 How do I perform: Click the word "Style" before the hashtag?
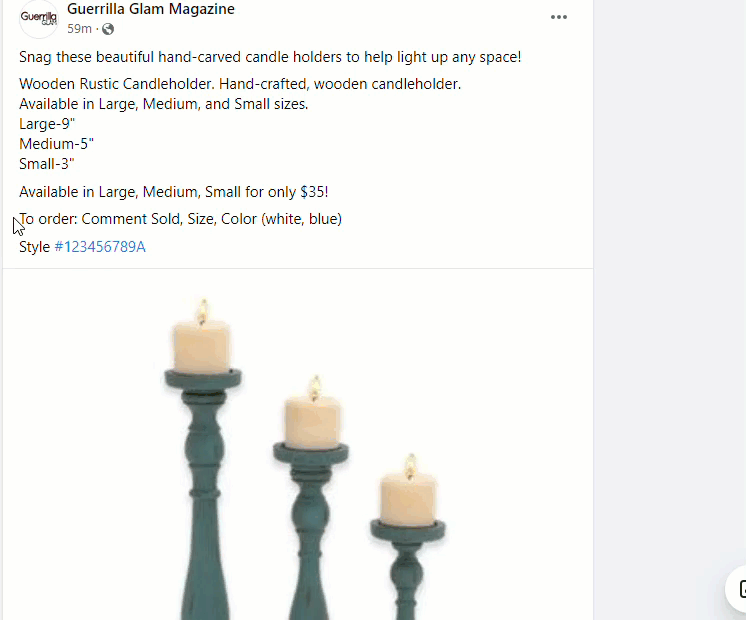(34, 247)
